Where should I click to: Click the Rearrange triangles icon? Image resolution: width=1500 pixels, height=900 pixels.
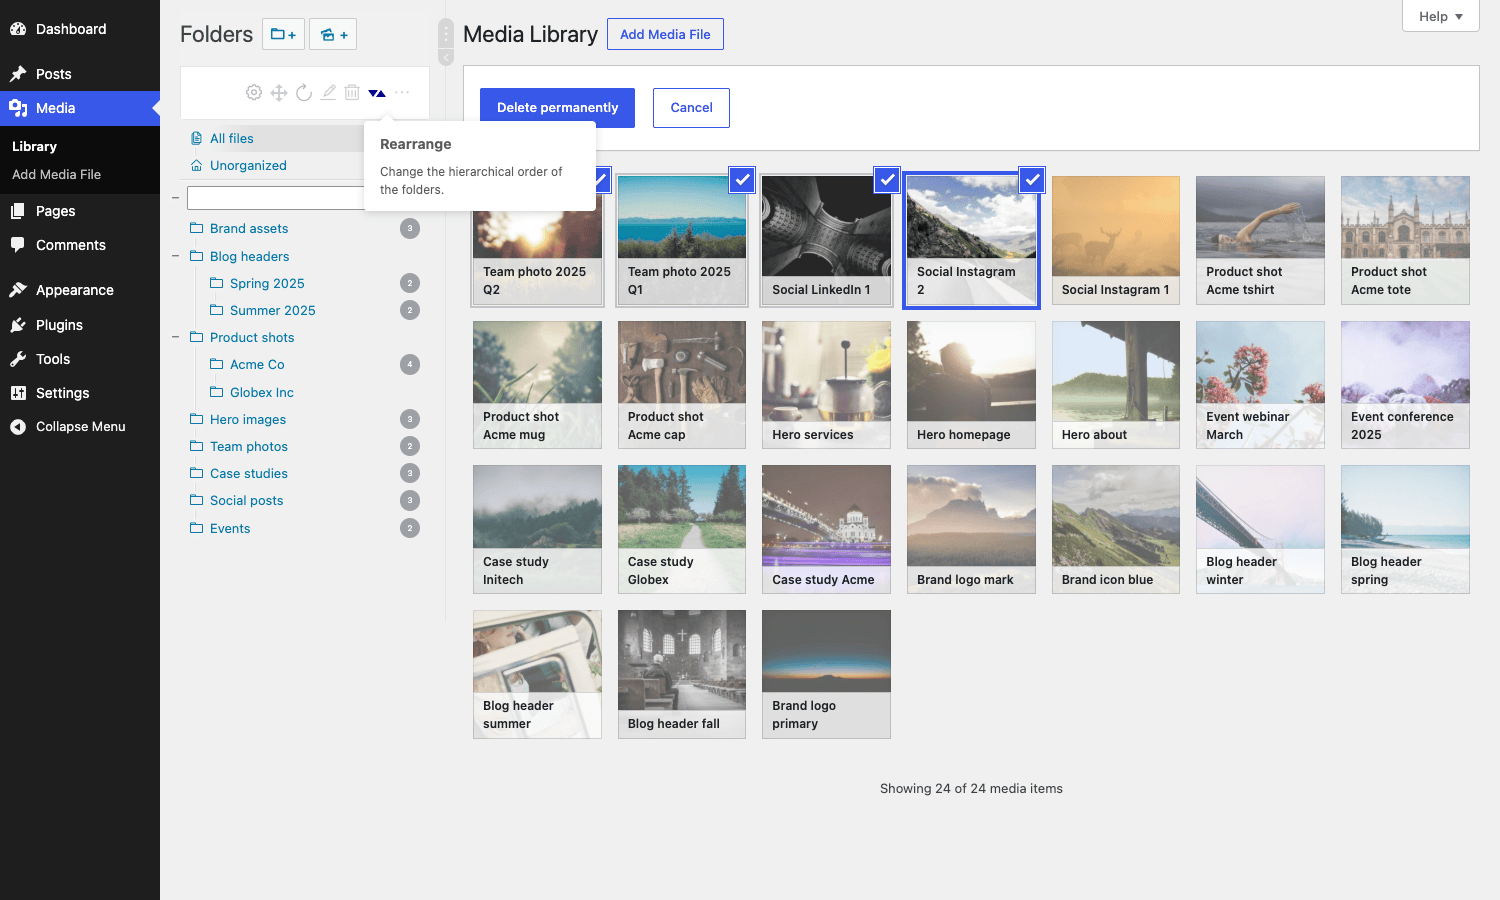[377, 93]
